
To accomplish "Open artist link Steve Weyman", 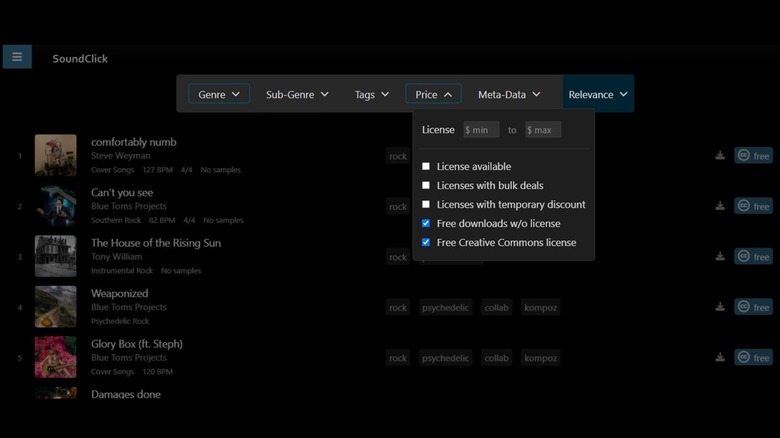I will pyautogui.click(x=120, y=156).
